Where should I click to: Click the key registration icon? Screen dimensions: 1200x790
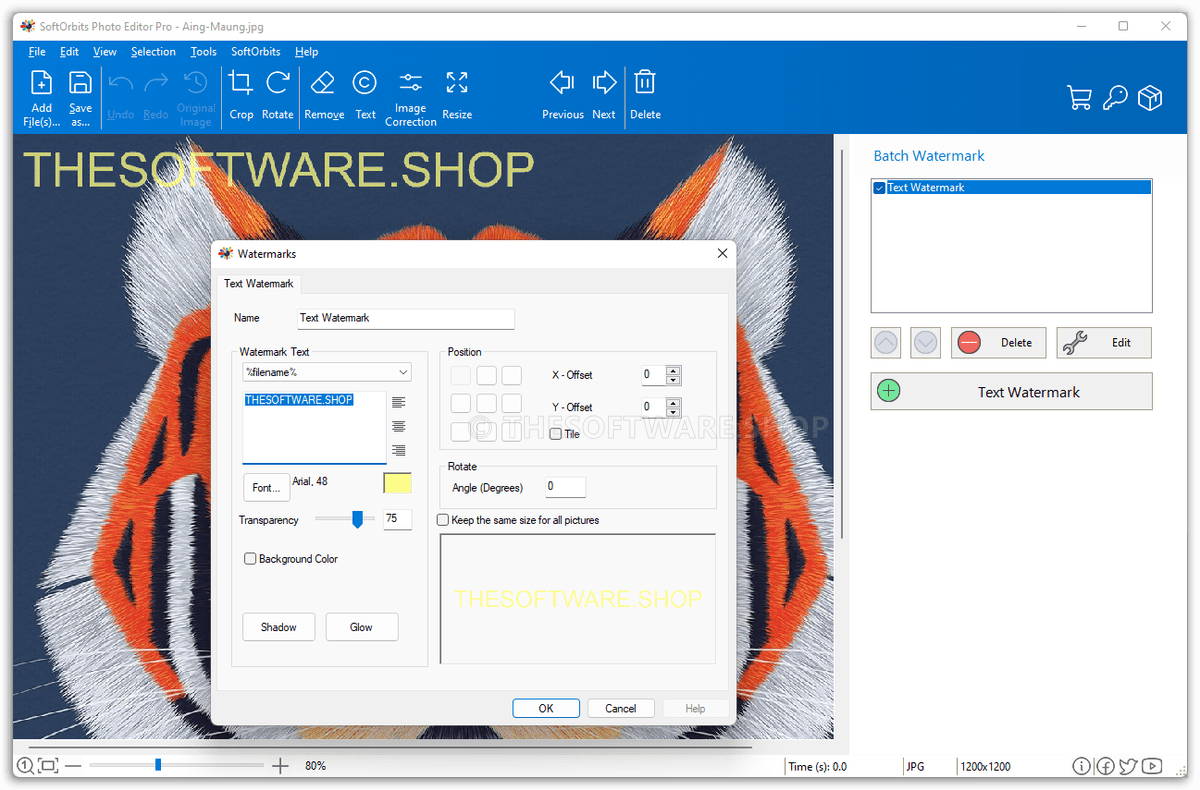pos(1115,97)
